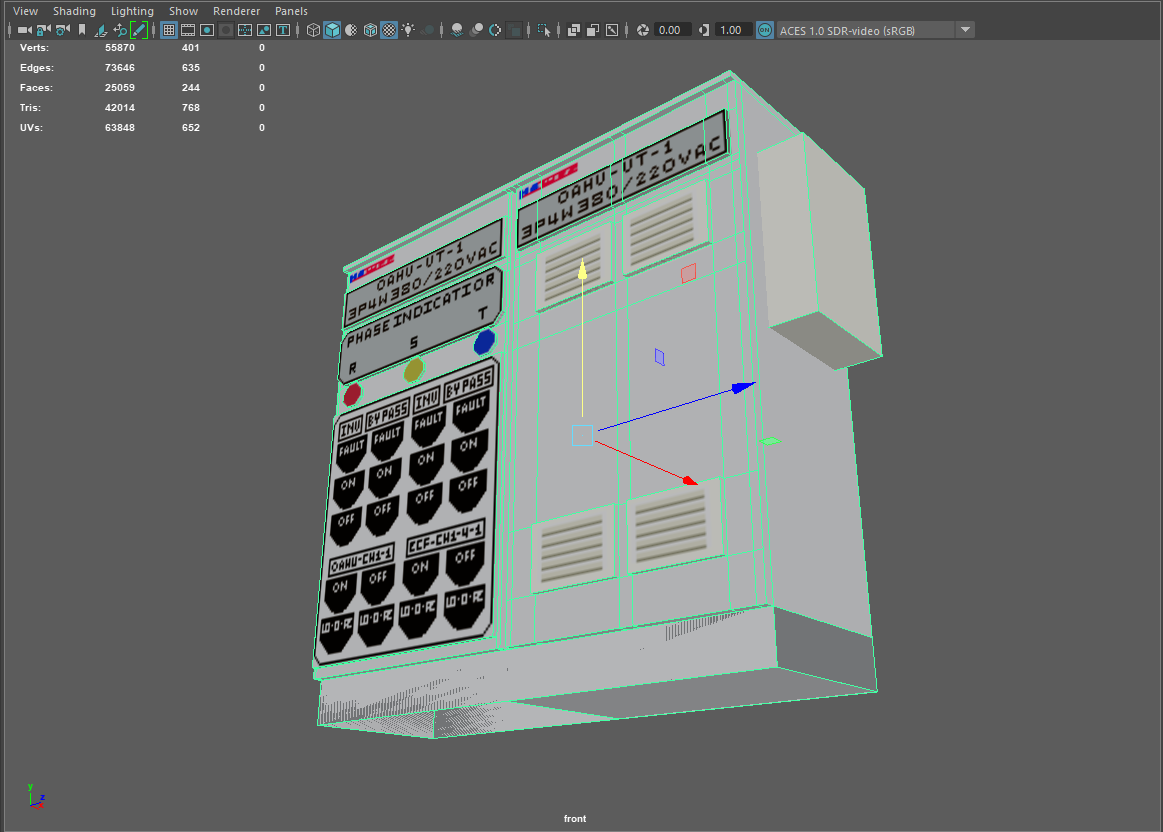
Task: Enable Screen Space Ambient Occlusion icon
Action: (457, 30)
